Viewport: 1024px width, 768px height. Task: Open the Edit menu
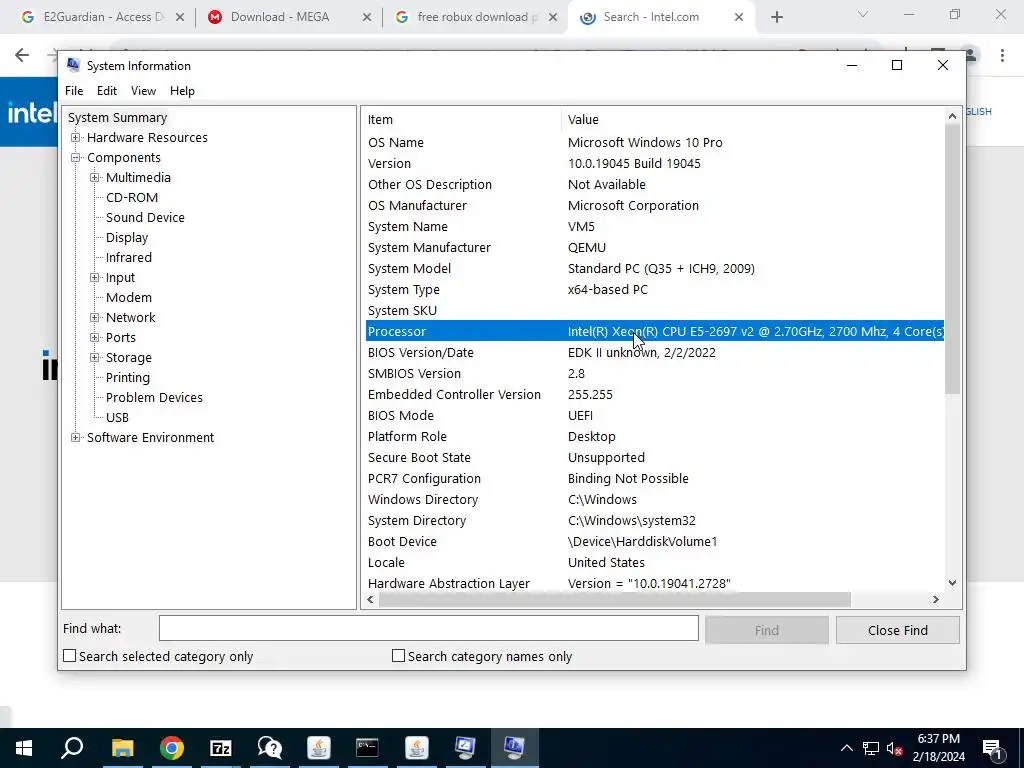coord(107,91)
